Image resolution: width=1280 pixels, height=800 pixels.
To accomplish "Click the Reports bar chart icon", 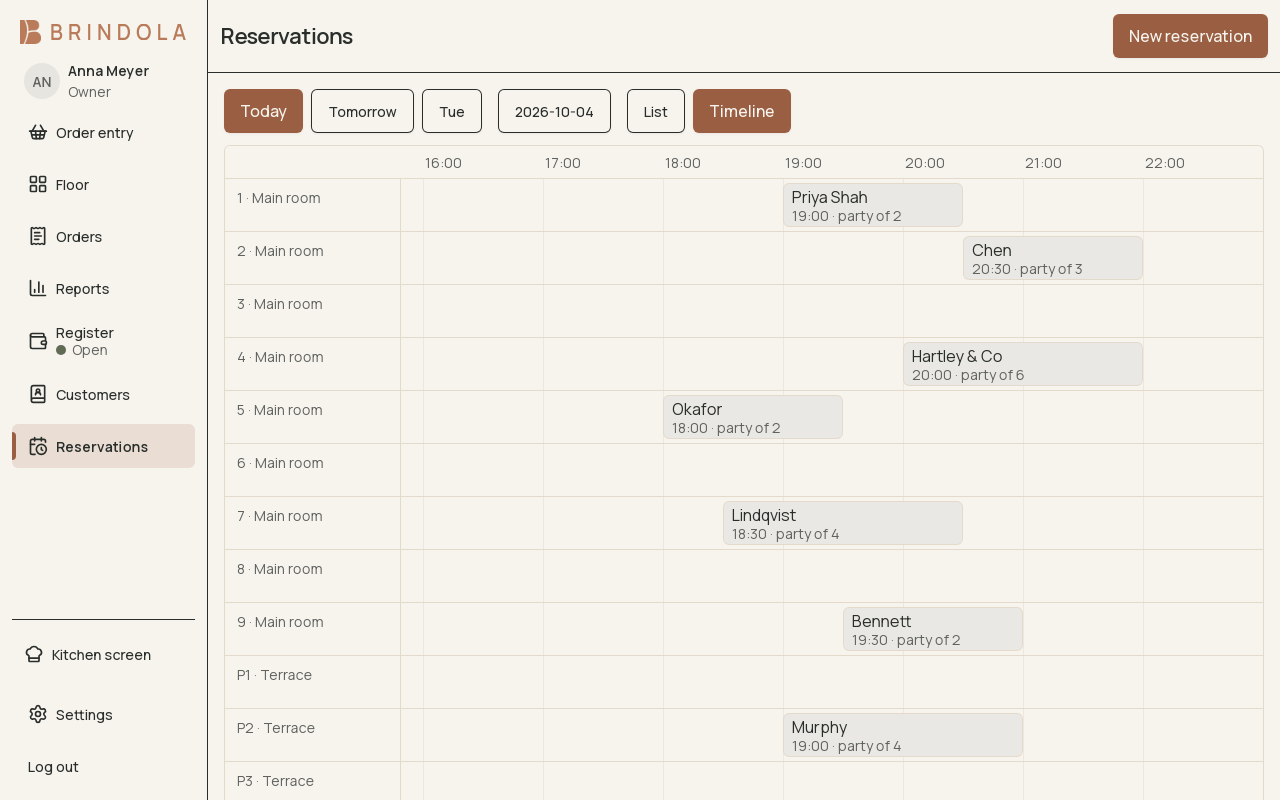I will click(38, 288).
